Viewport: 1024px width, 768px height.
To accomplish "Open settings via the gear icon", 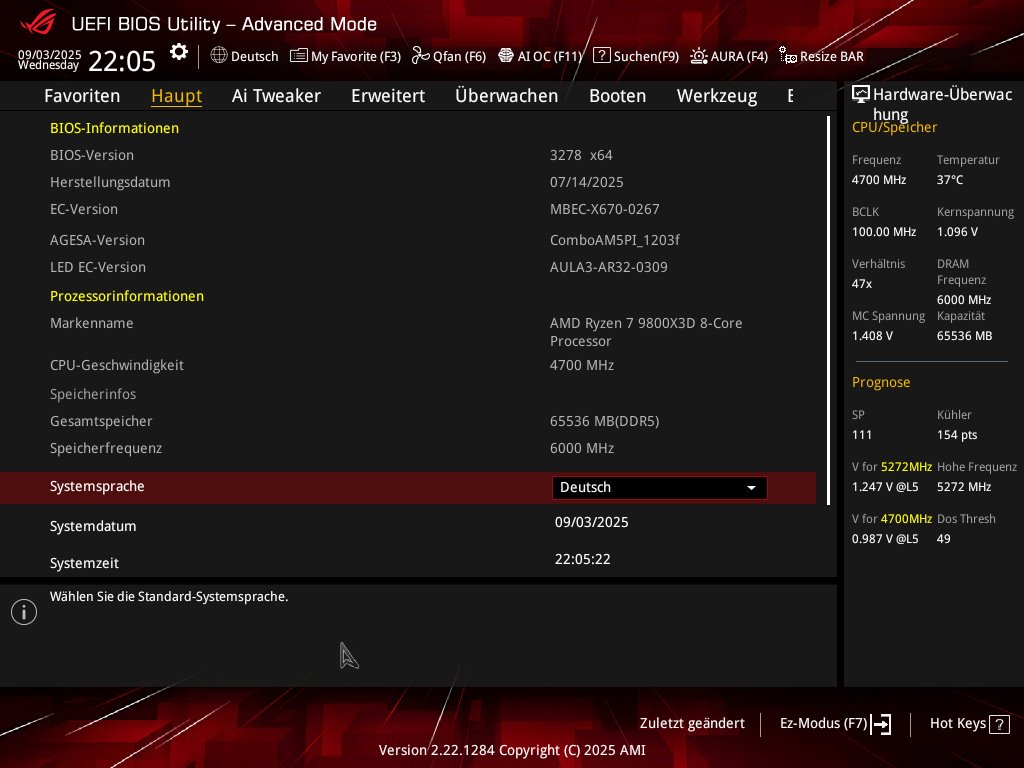I will click(x=179, y=52).
